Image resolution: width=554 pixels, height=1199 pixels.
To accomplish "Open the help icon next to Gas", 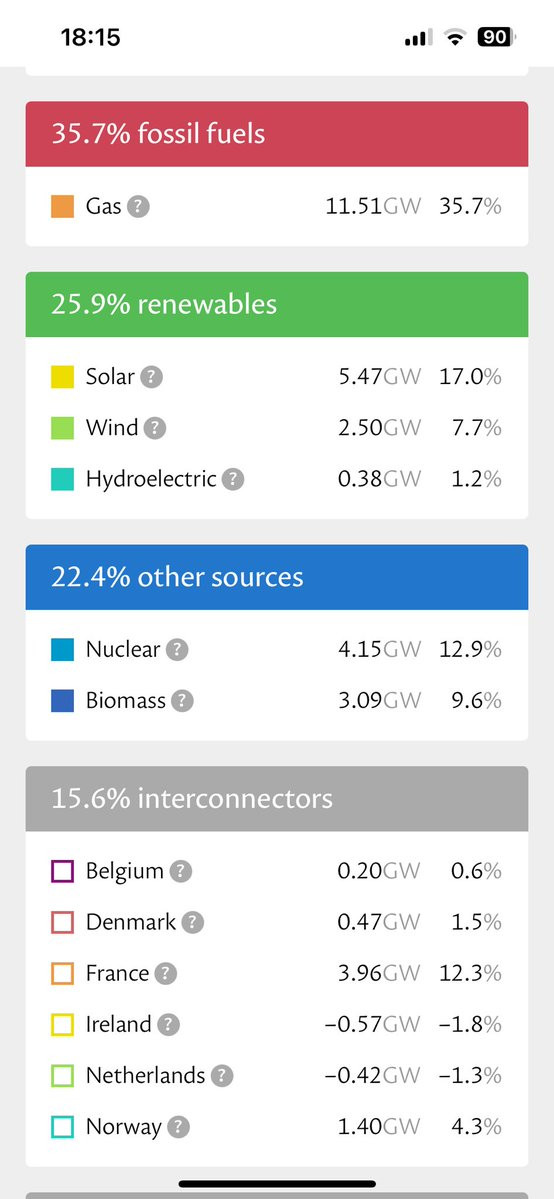I will 138,206.
